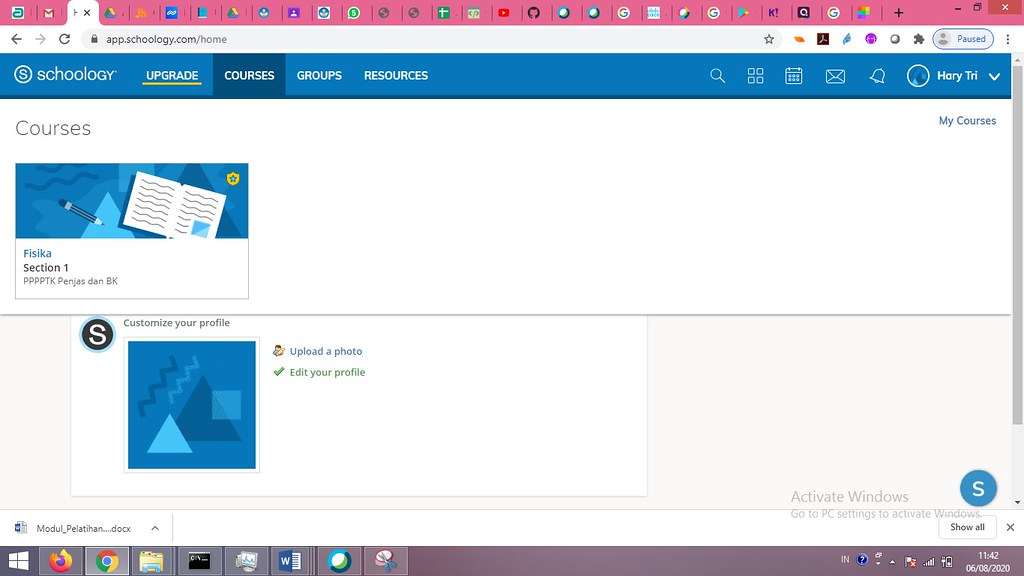Image resolution: width=1024 pixels, height=576 pixels.
Task: Open the Windows Start menu
Action: 18,561
